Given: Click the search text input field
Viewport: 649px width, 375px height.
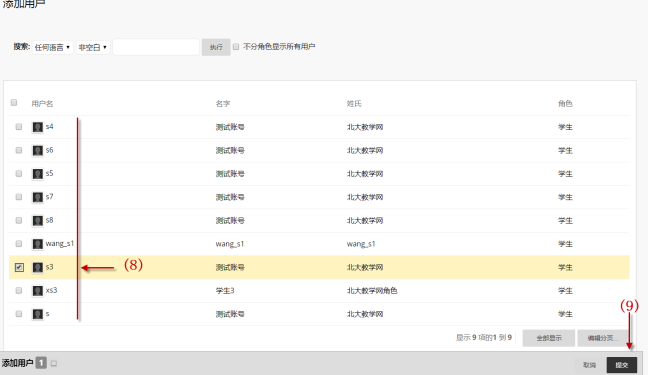Looking at the screenshot, I should click(x=156, y=47).
